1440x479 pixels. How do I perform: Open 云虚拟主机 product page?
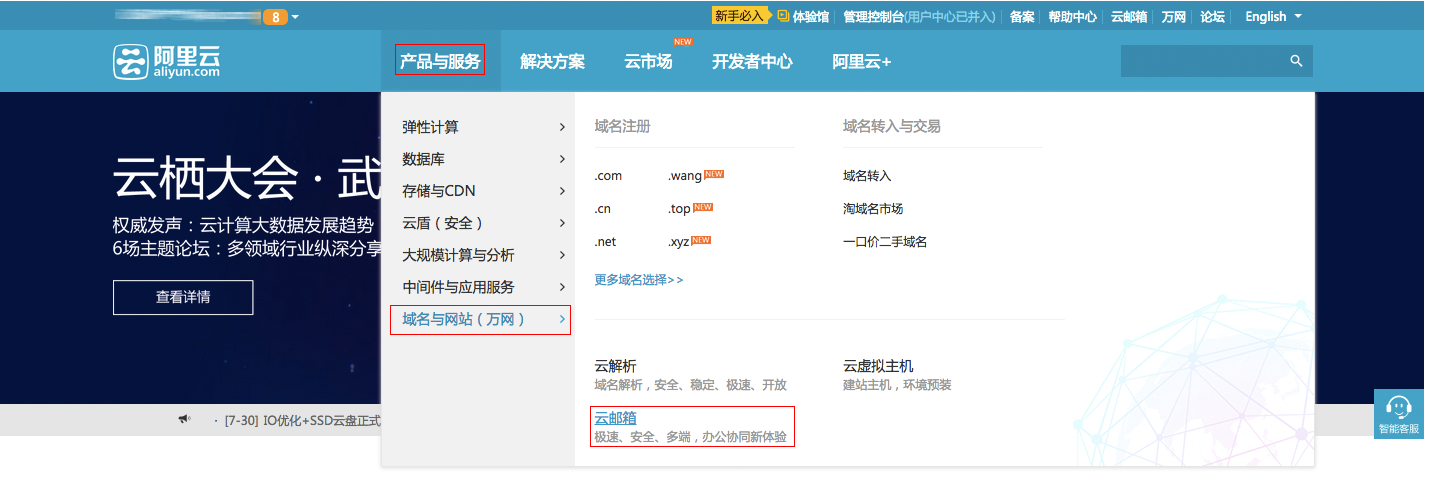[878, 366]
